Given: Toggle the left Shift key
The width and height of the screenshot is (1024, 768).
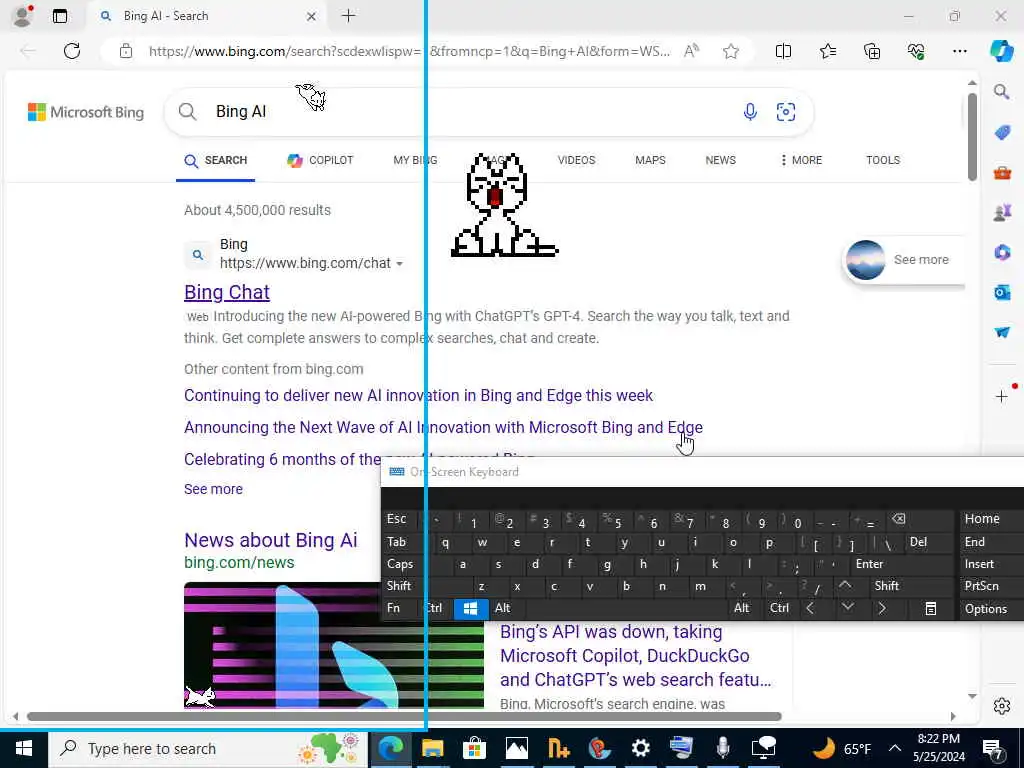Looking at the screenshot, I should click(x=399, y=586).
